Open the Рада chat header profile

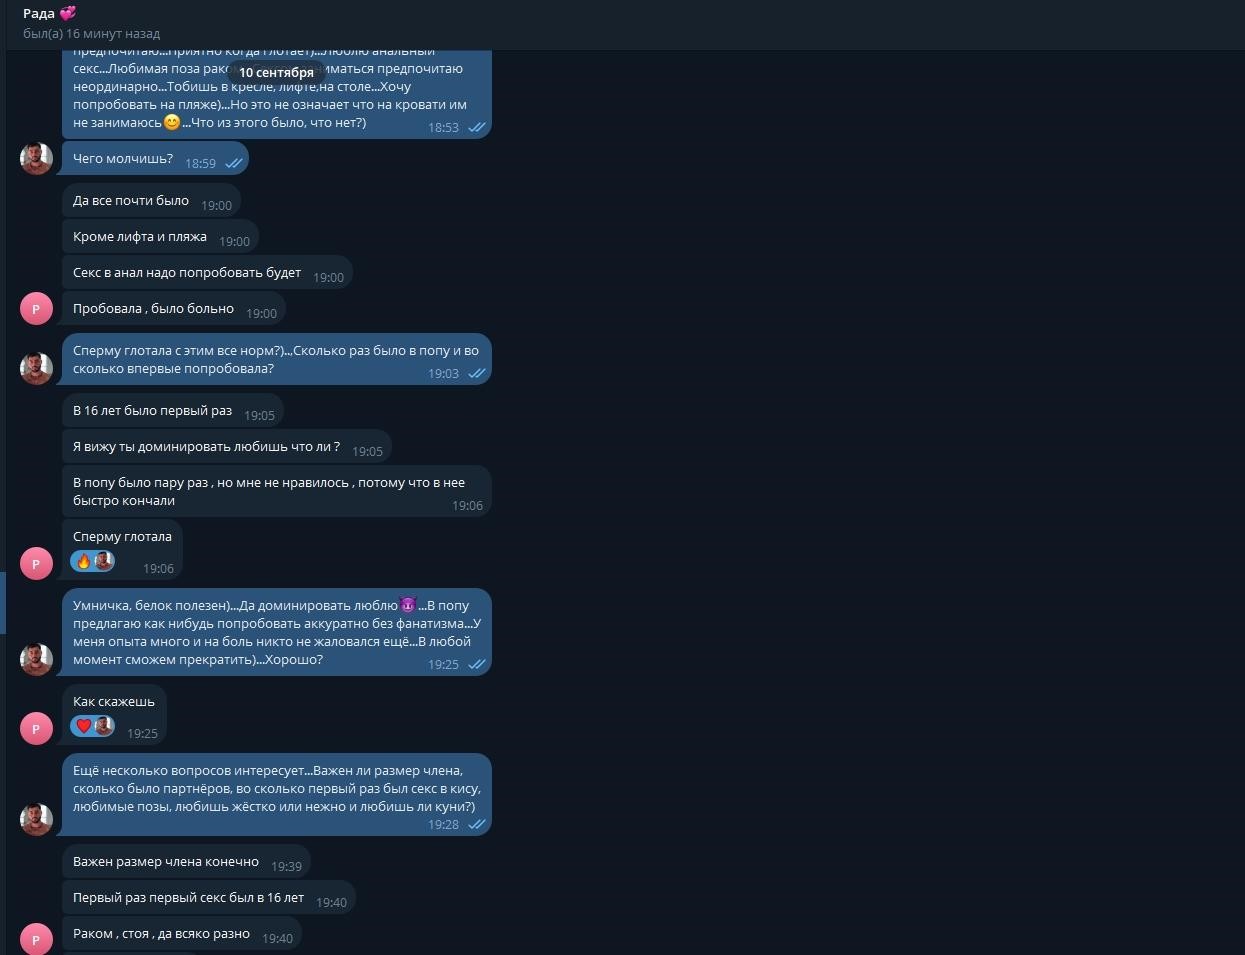pyautogui.click(x=49, y=14)
